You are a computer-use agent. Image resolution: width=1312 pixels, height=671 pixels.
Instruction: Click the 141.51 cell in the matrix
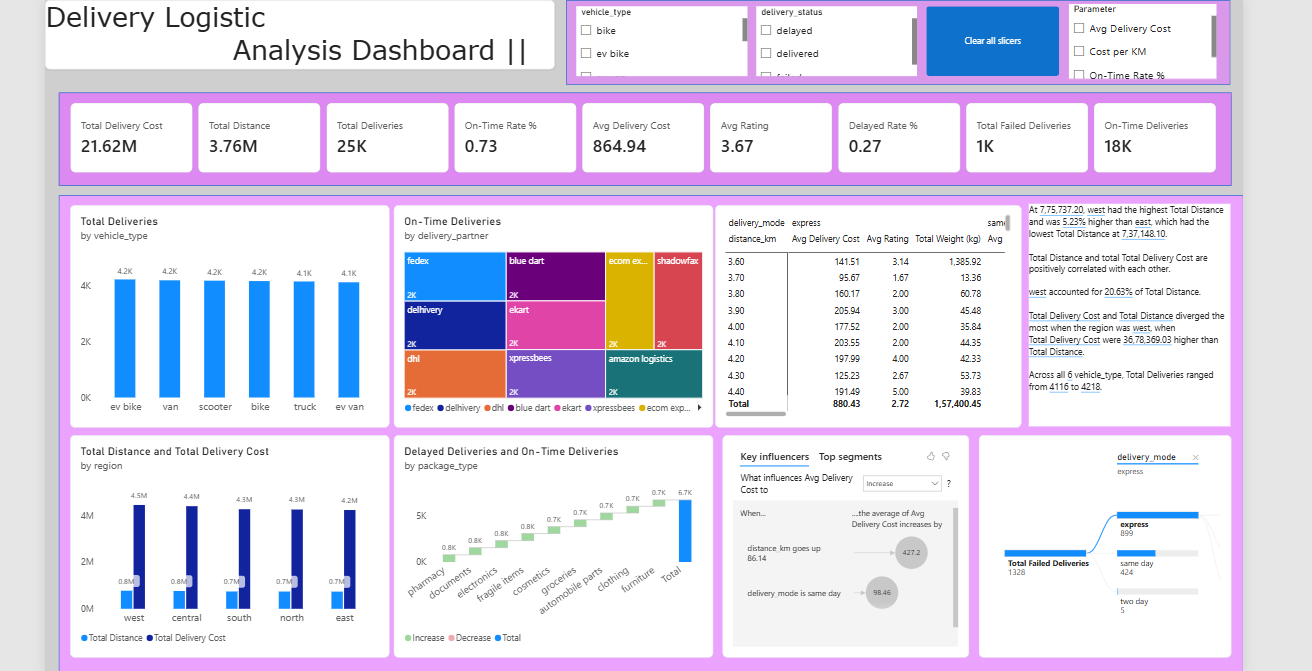[848, 261]
